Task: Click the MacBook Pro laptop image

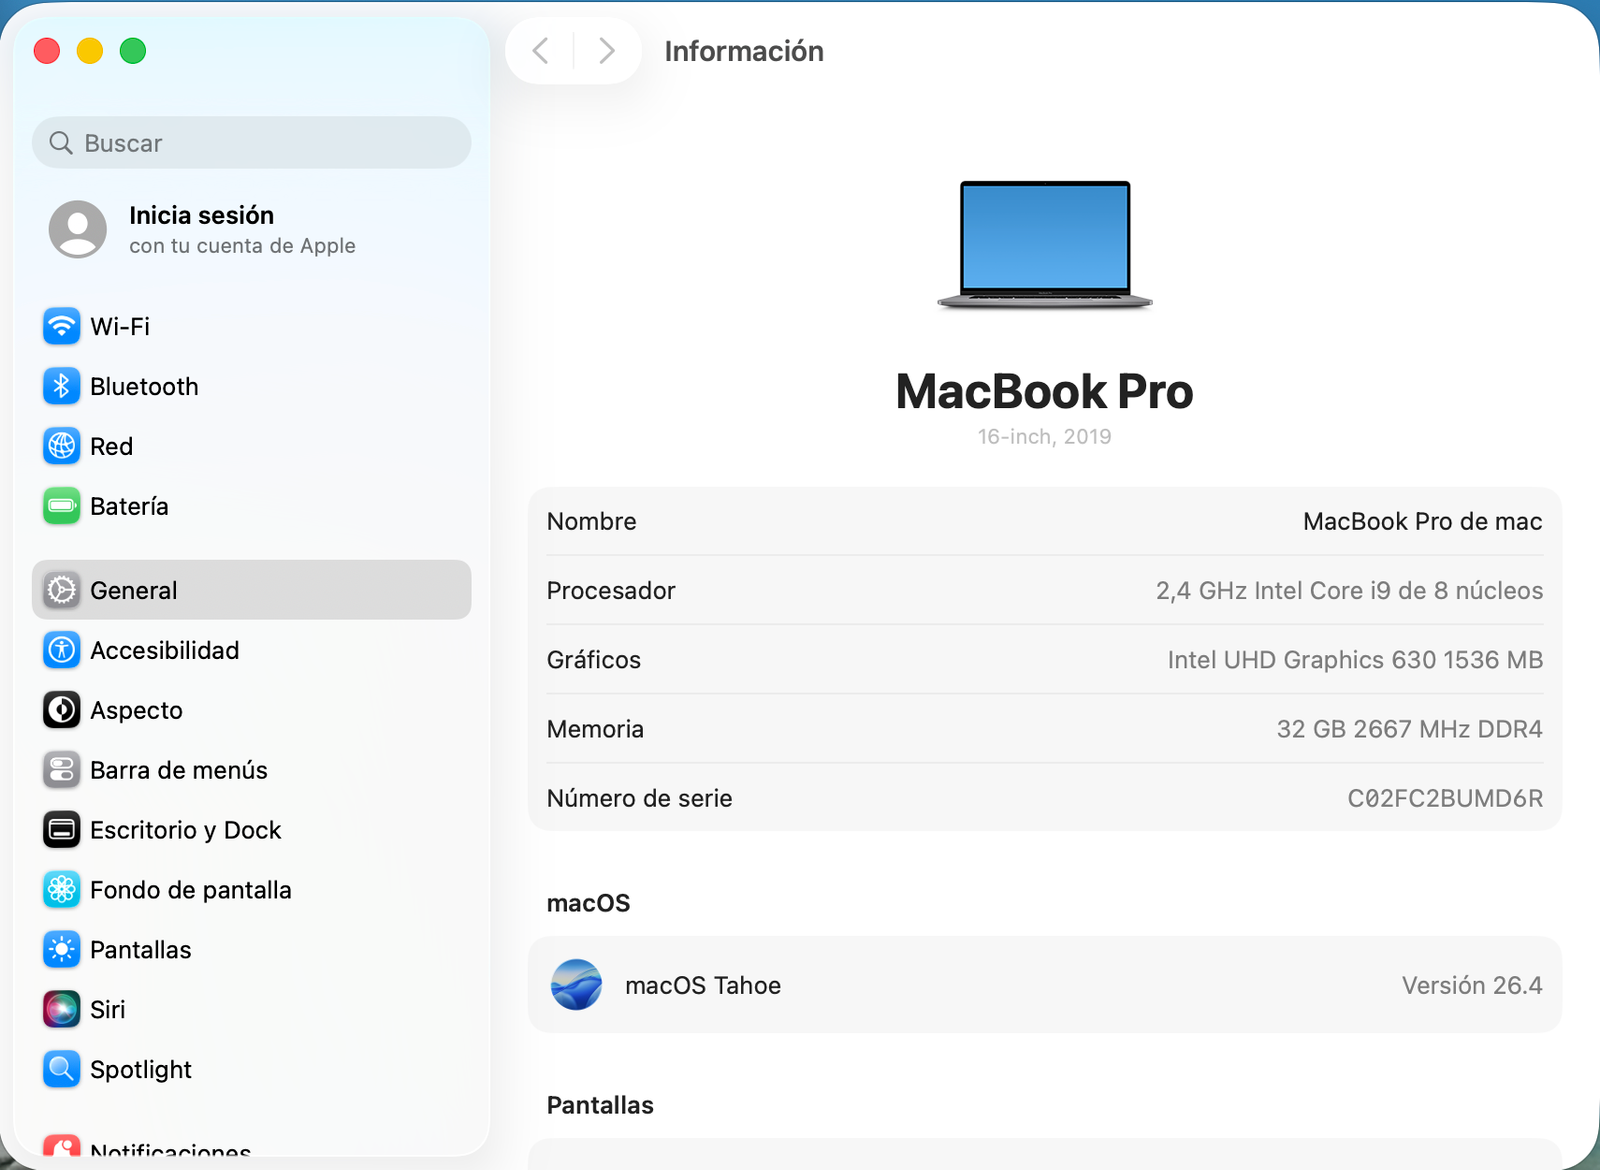Action: point(1044,245)
